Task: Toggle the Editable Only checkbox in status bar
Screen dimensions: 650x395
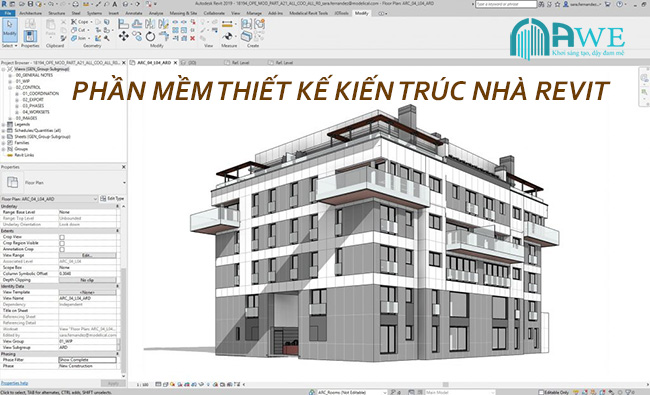Action: click(x=541, y=392)
